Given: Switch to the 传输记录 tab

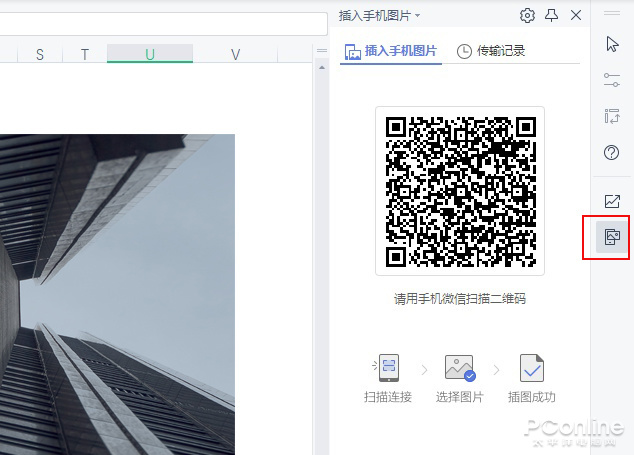Looking at the screenshot, I should [491, 51].
